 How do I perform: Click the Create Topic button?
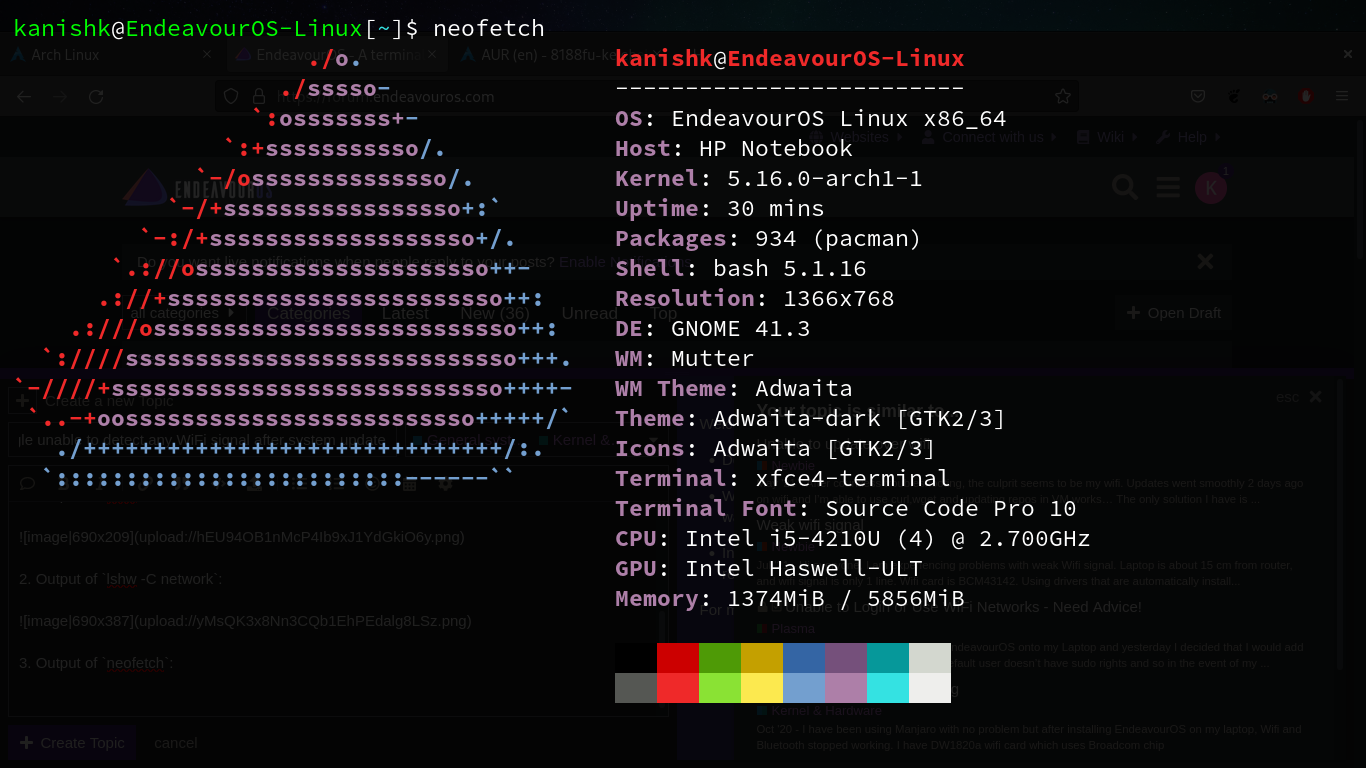(x=72, y=743)
